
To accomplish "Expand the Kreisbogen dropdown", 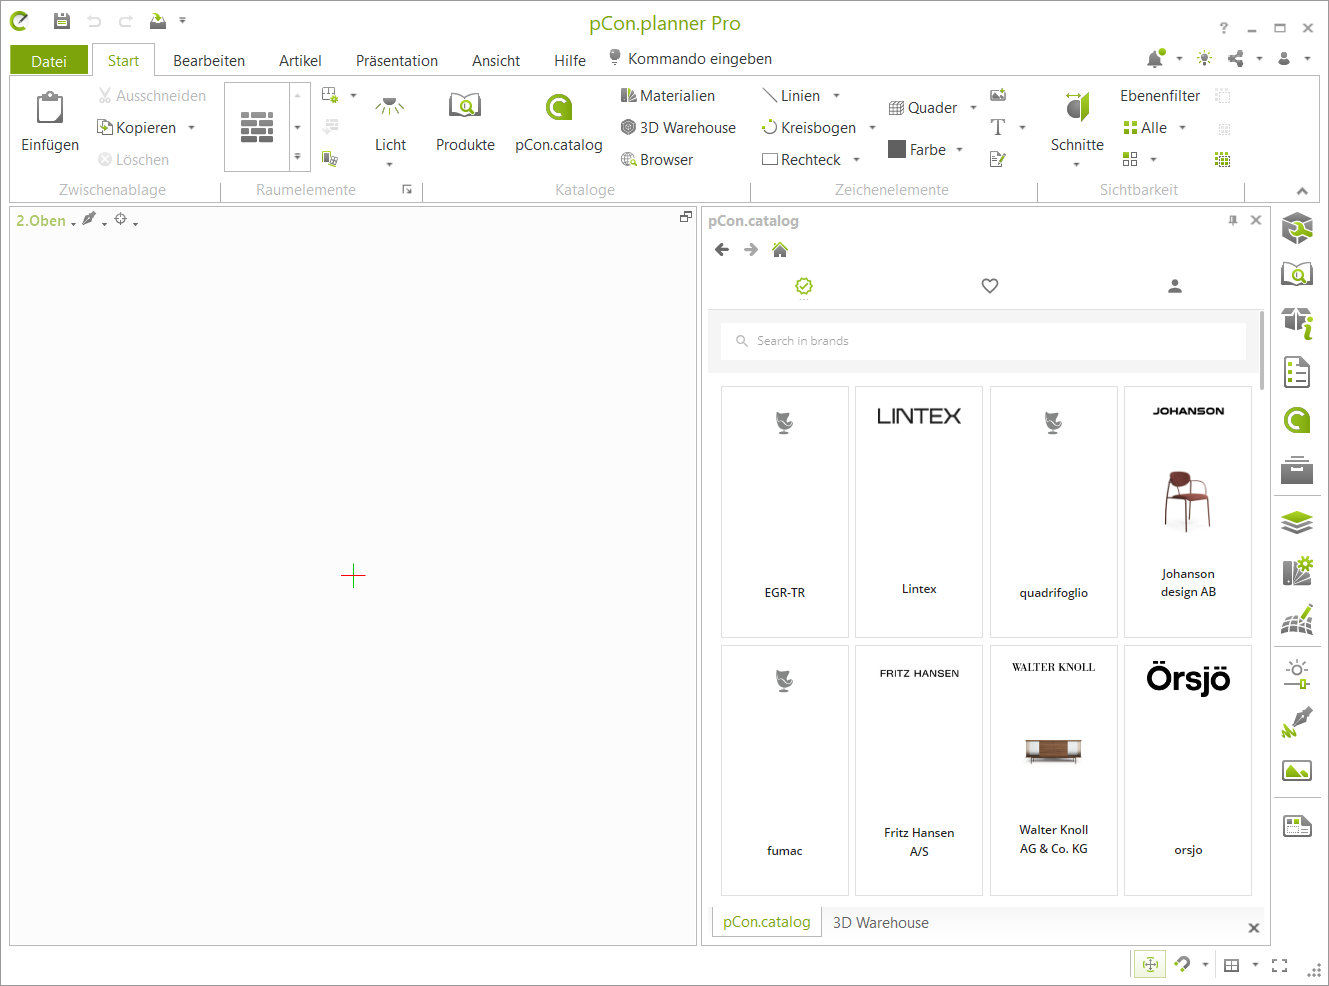I will coord(872,128).
